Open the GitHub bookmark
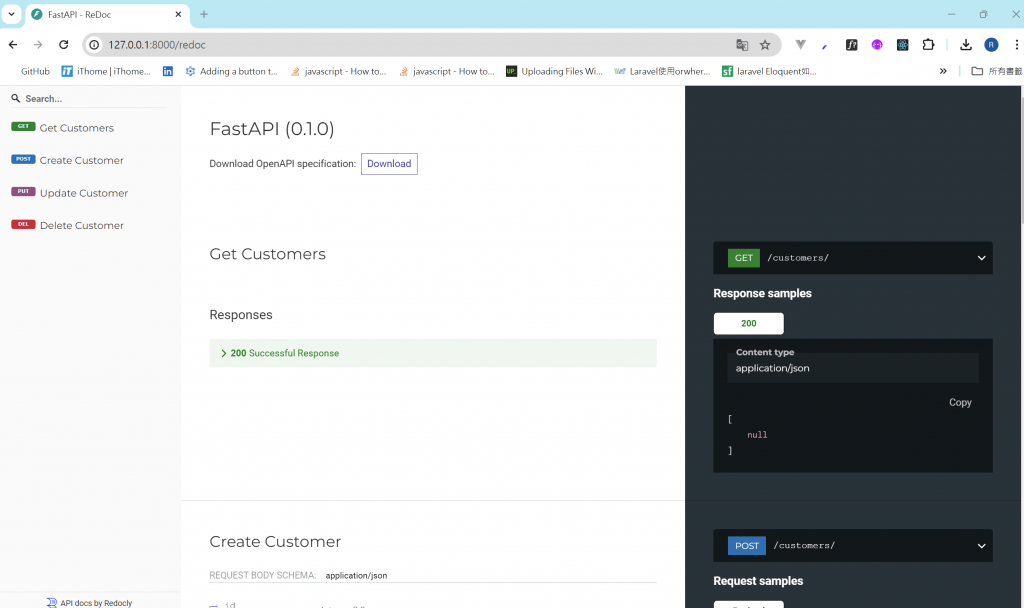Screen dimensions: 1024x608 (x=35, y=71)
